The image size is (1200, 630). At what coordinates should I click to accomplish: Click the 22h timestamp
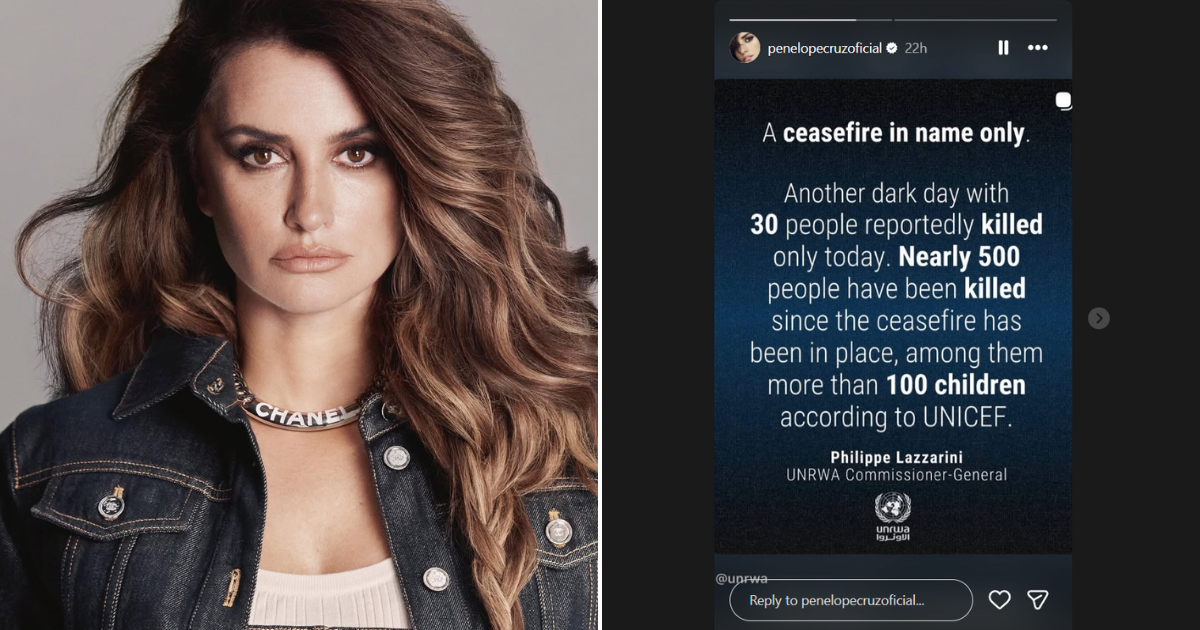point(916,48)
